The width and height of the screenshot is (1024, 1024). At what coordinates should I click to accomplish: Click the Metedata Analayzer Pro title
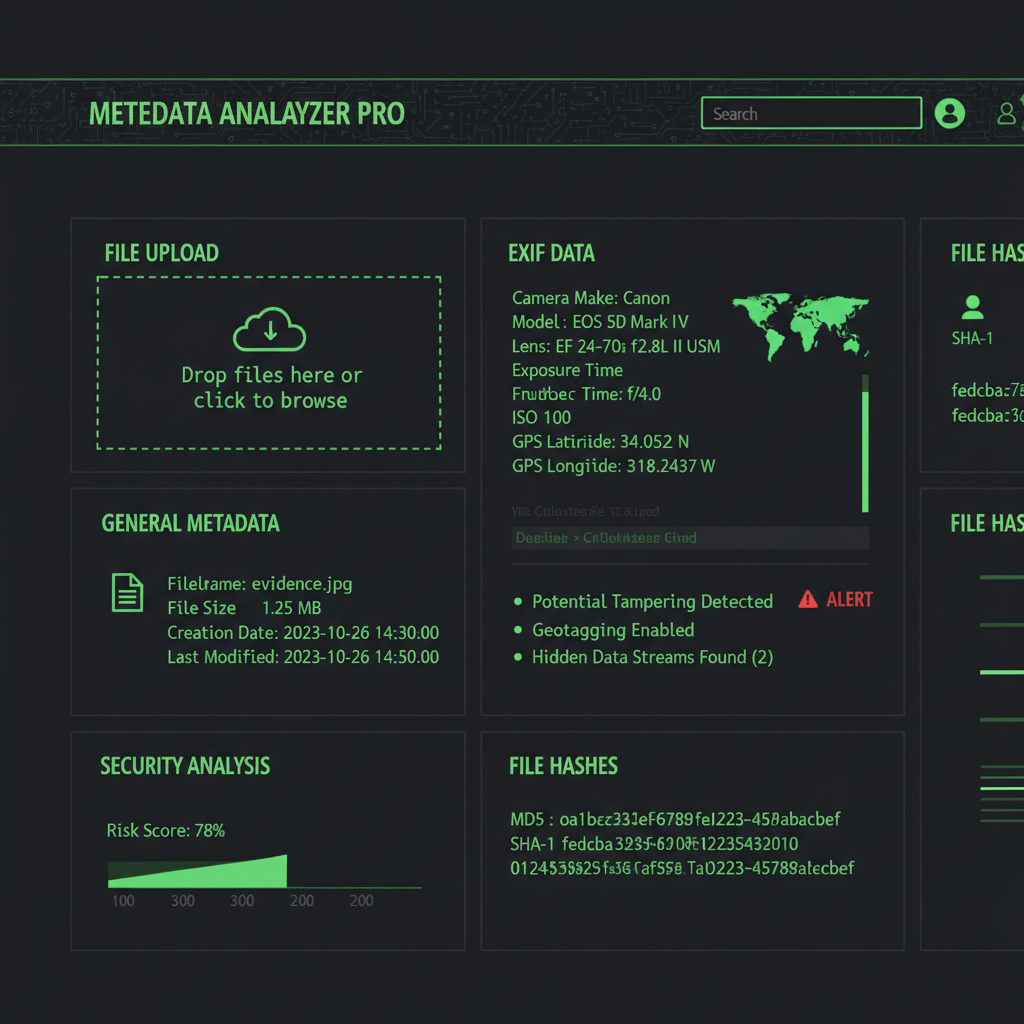click(246, 114)
